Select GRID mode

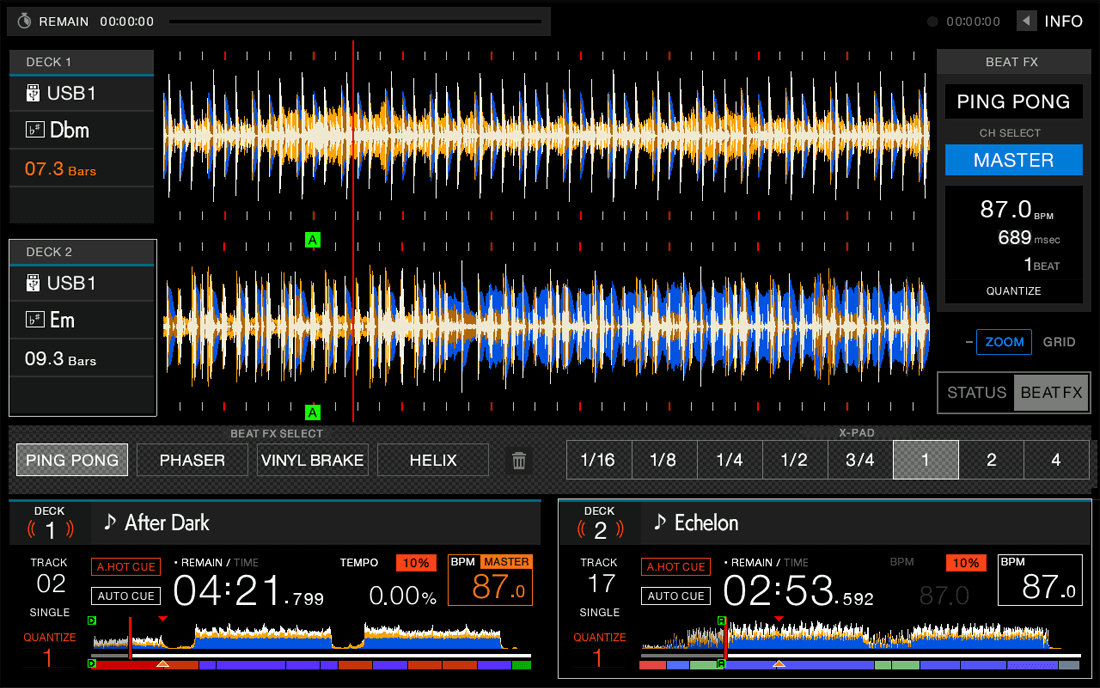point(1059,342)
